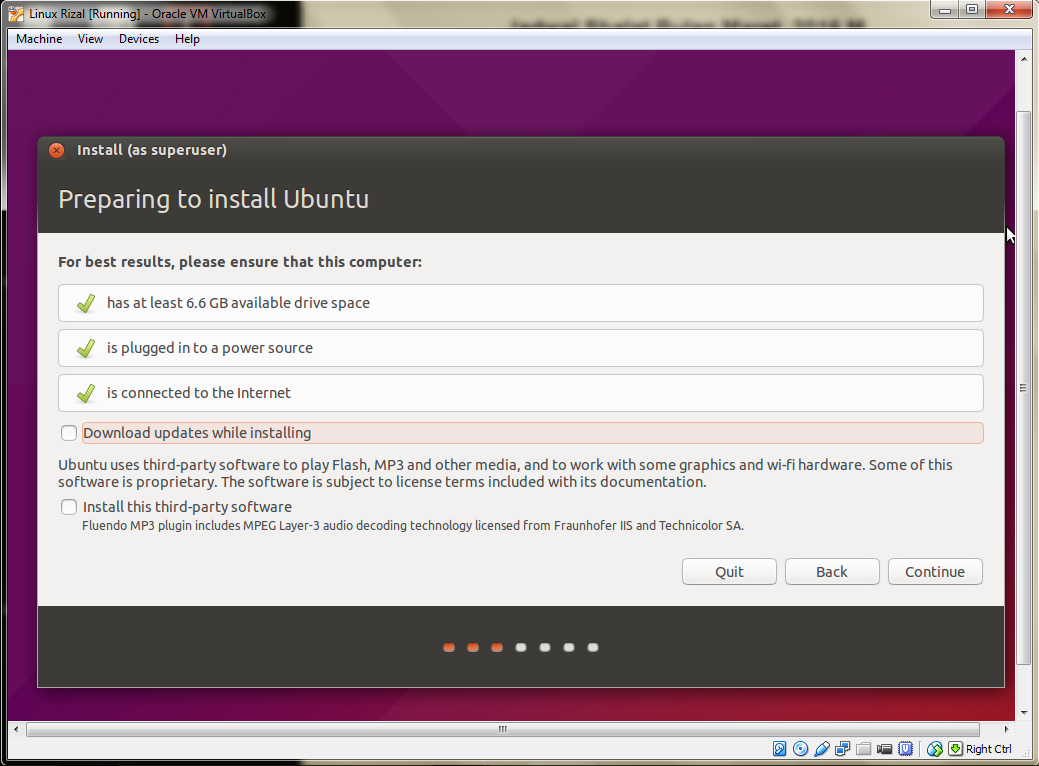Open the shared folders status icon
This screenshot has width=1039, height=766.
point(863,749)
